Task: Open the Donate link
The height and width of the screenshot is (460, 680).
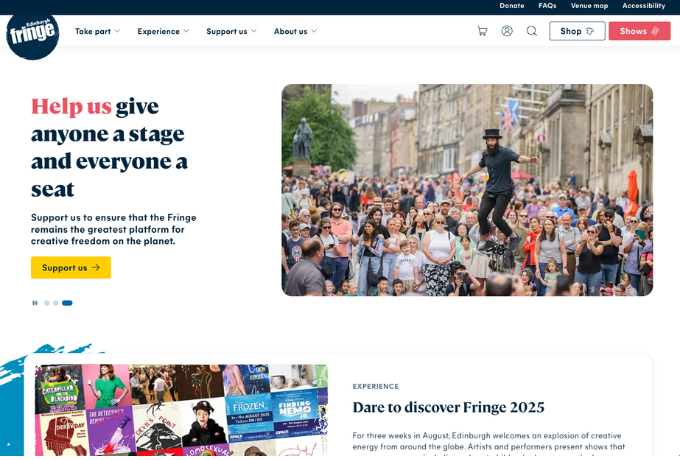Action: click(x=512, y=6)
